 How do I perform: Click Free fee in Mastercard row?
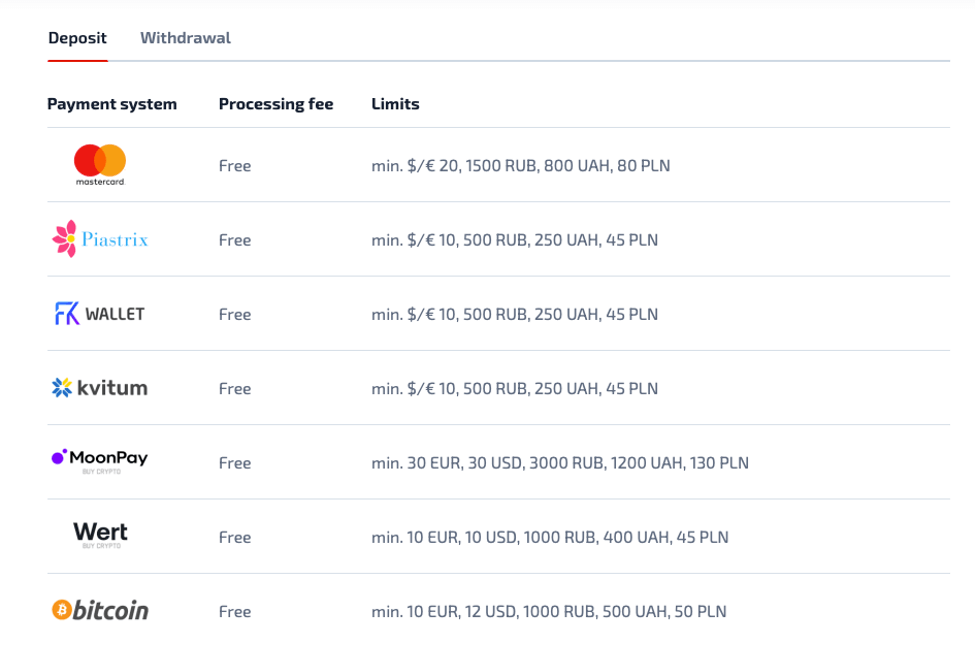[x=235, y=166]
